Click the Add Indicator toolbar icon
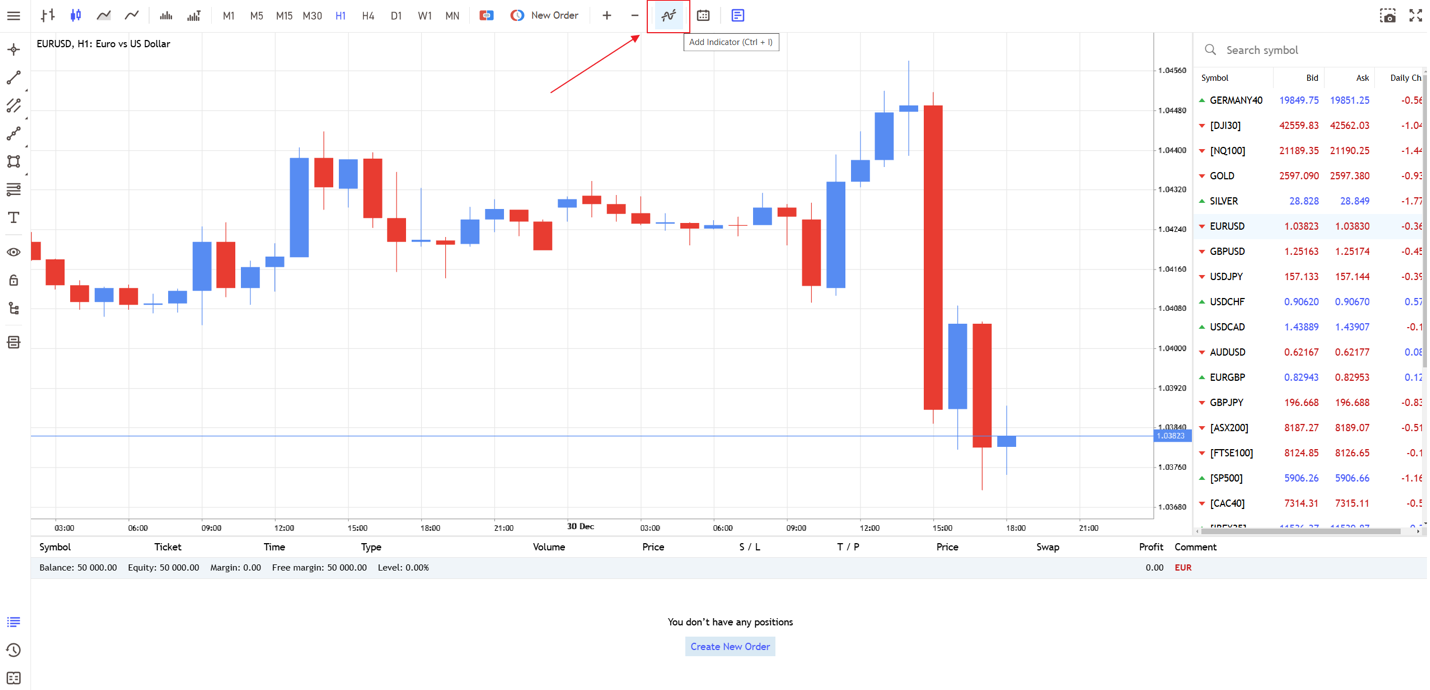This screenshot has width=1430, height=690. (x=668, y=16)
